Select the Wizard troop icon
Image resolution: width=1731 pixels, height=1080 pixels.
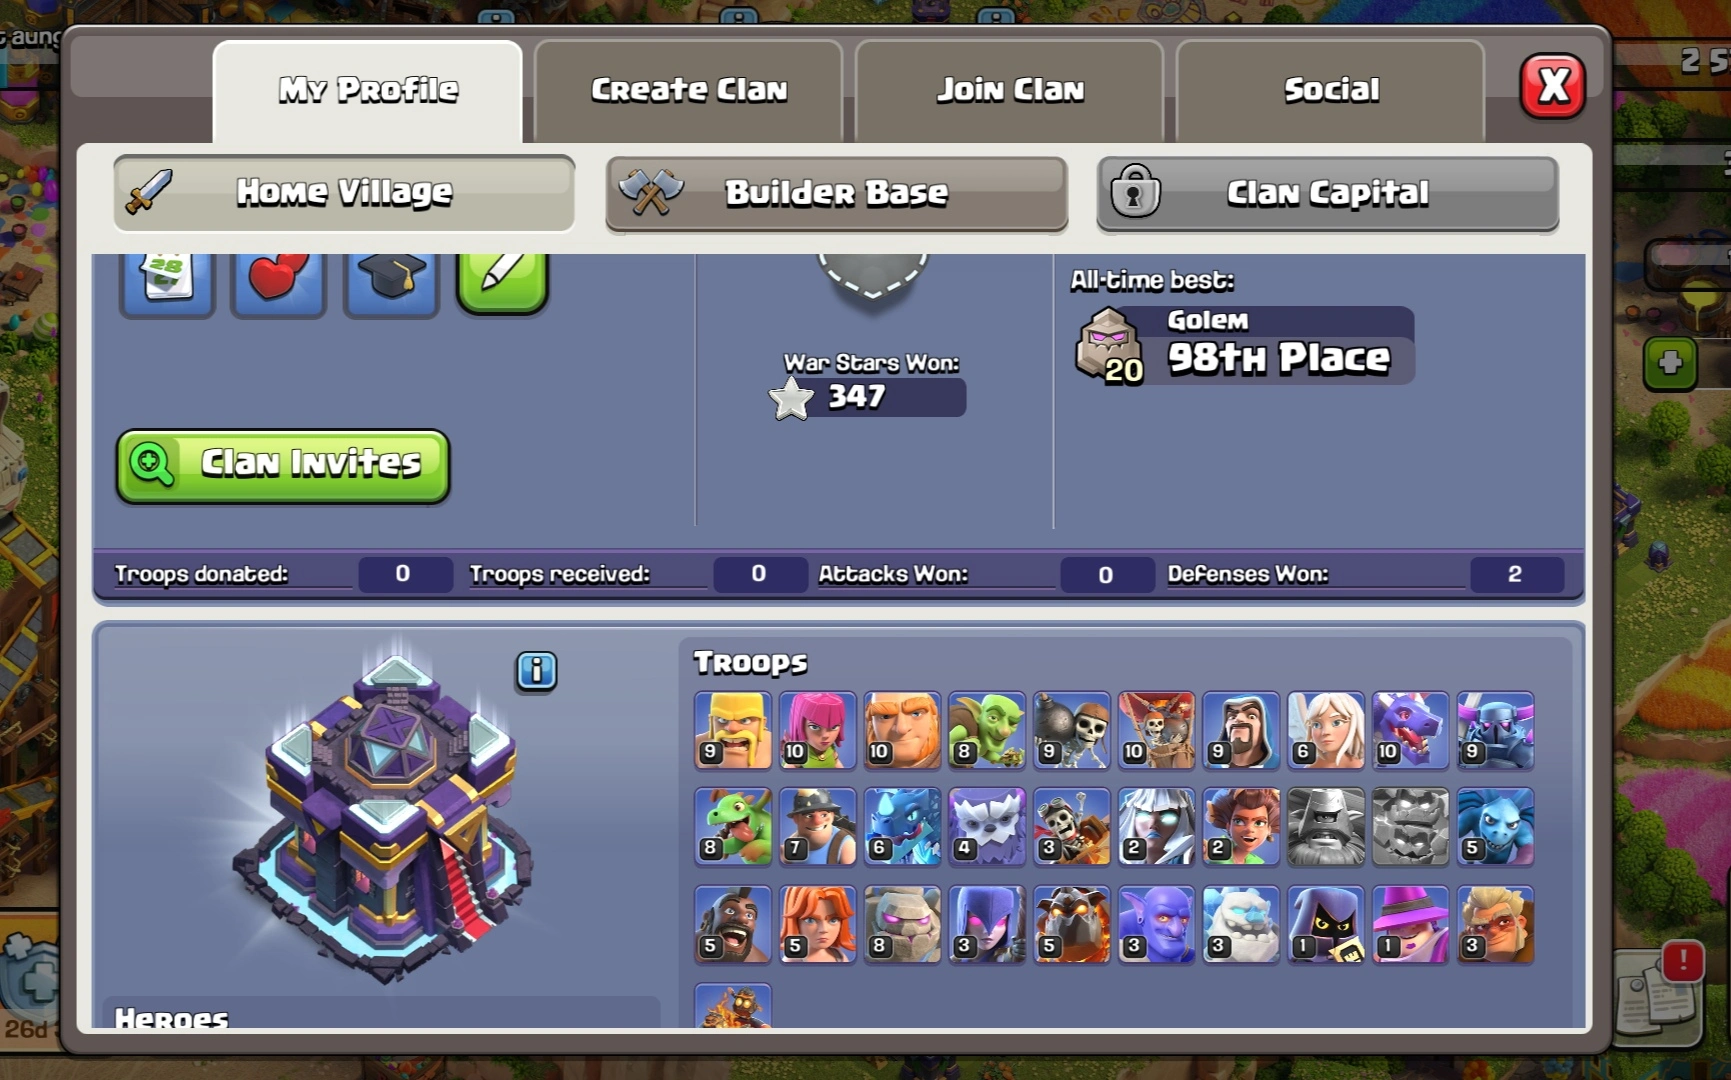[1241, 730]
